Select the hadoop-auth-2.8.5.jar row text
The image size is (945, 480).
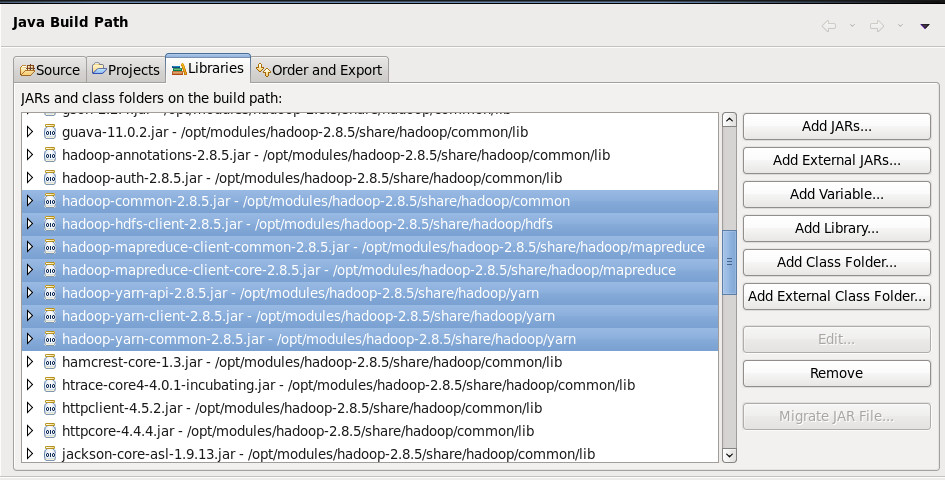(x=312, y=178)
